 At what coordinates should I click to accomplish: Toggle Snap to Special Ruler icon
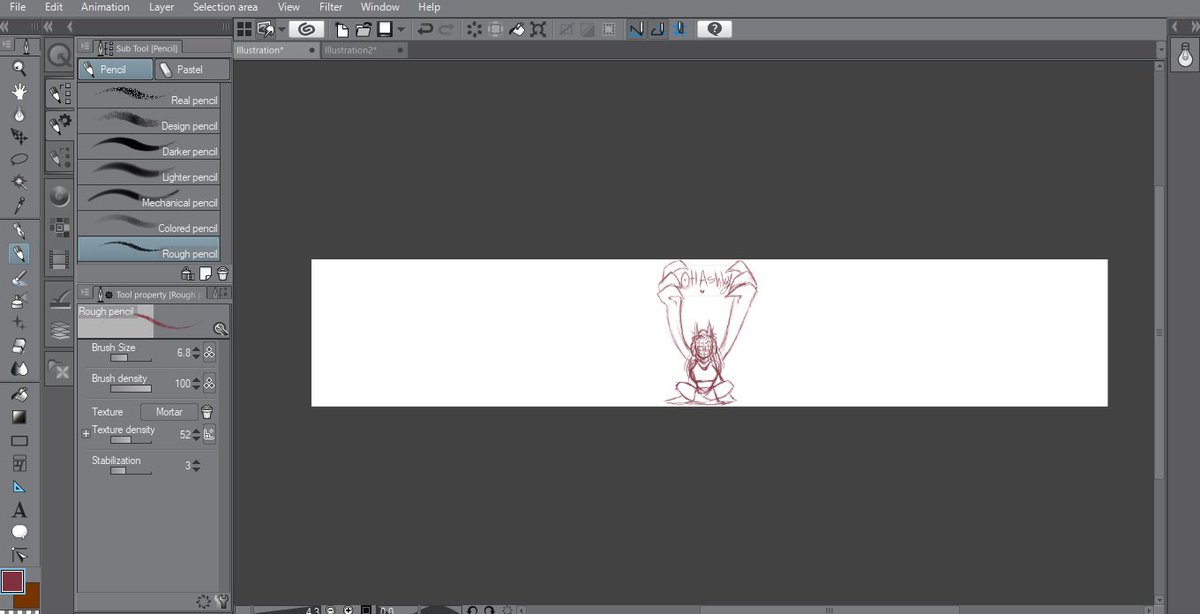coord(657,29)
